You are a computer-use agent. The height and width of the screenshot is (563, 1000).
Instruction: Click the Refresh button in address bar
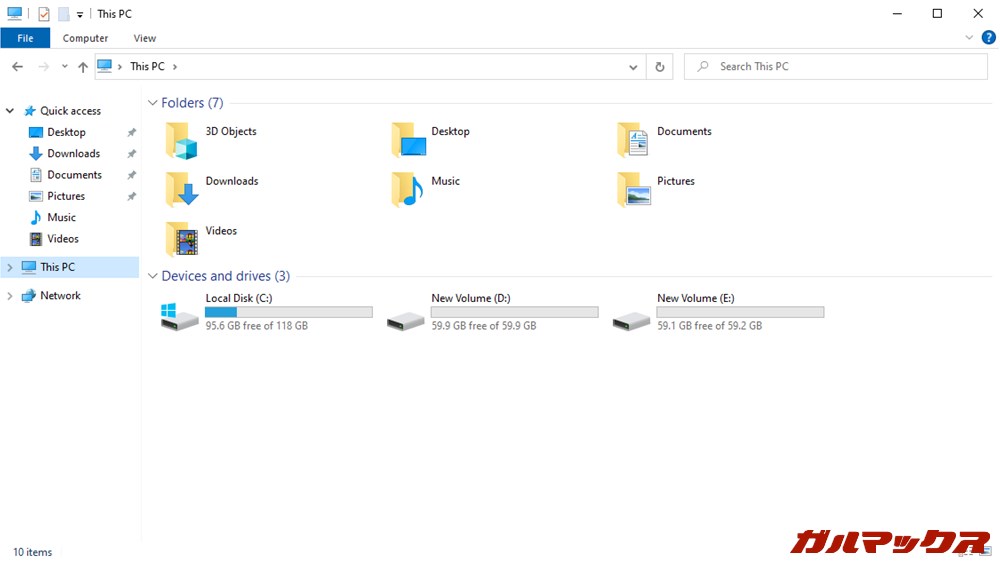click(659, 67)
